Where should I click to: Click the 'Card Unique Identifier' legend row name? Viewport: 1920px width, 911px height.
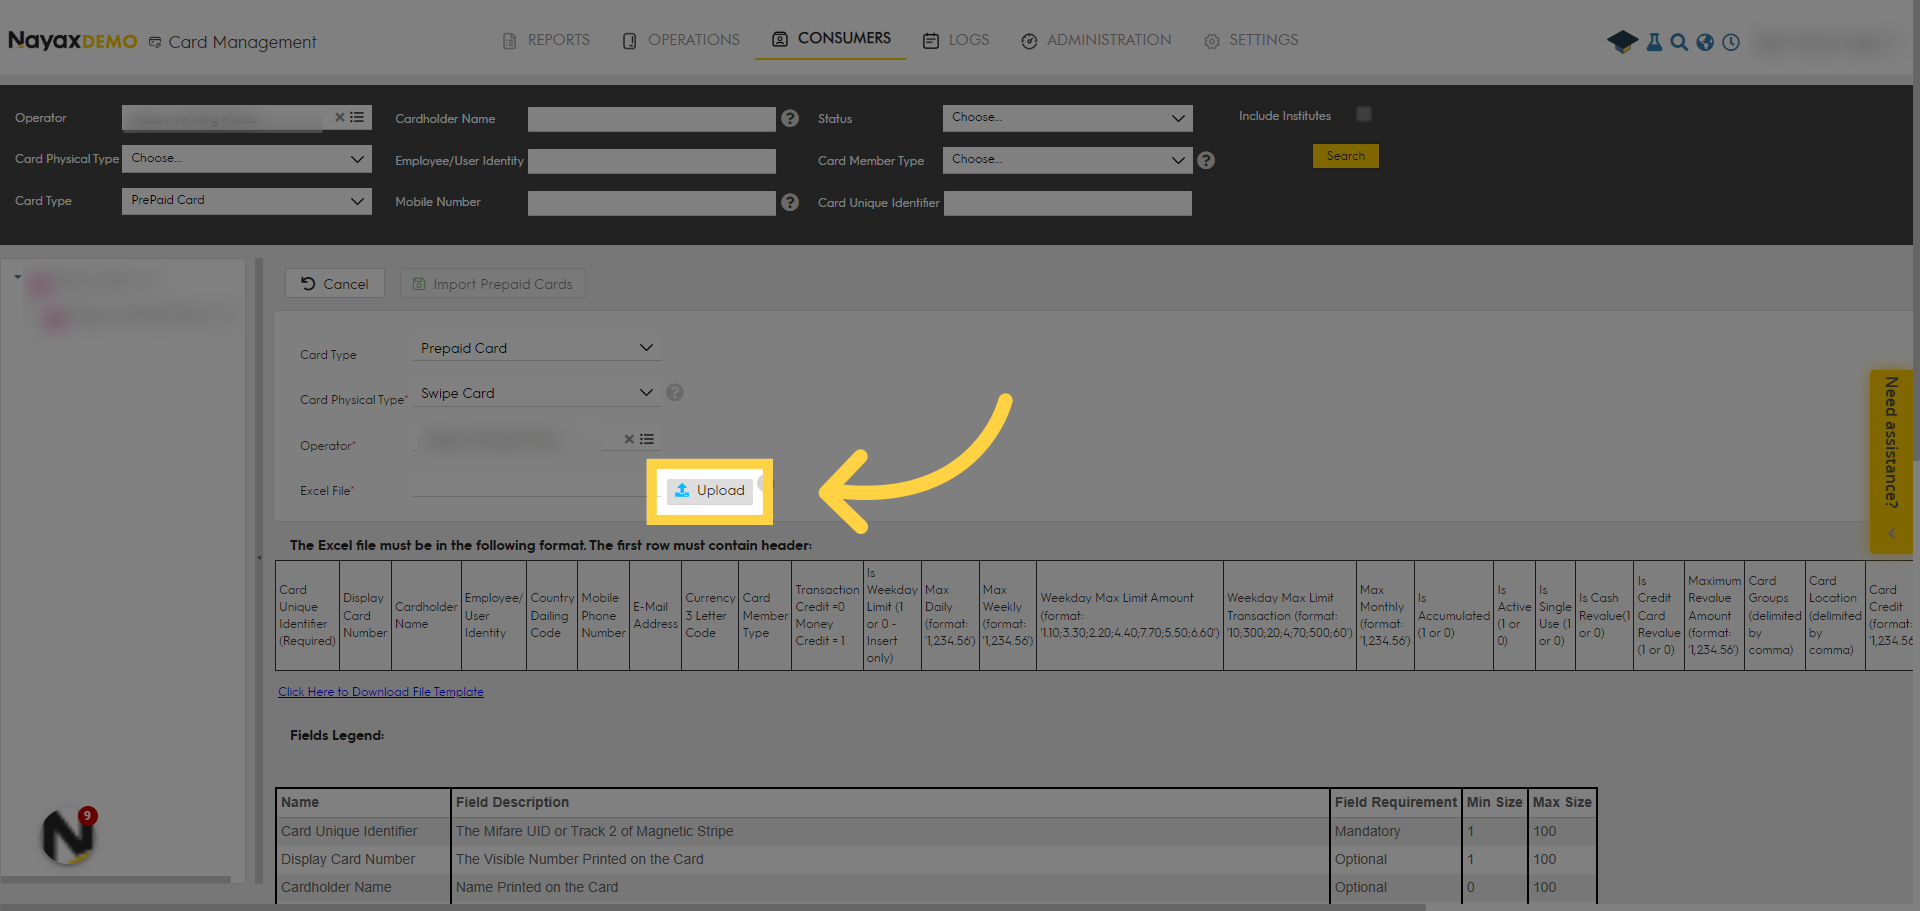[x=349, y=831]
